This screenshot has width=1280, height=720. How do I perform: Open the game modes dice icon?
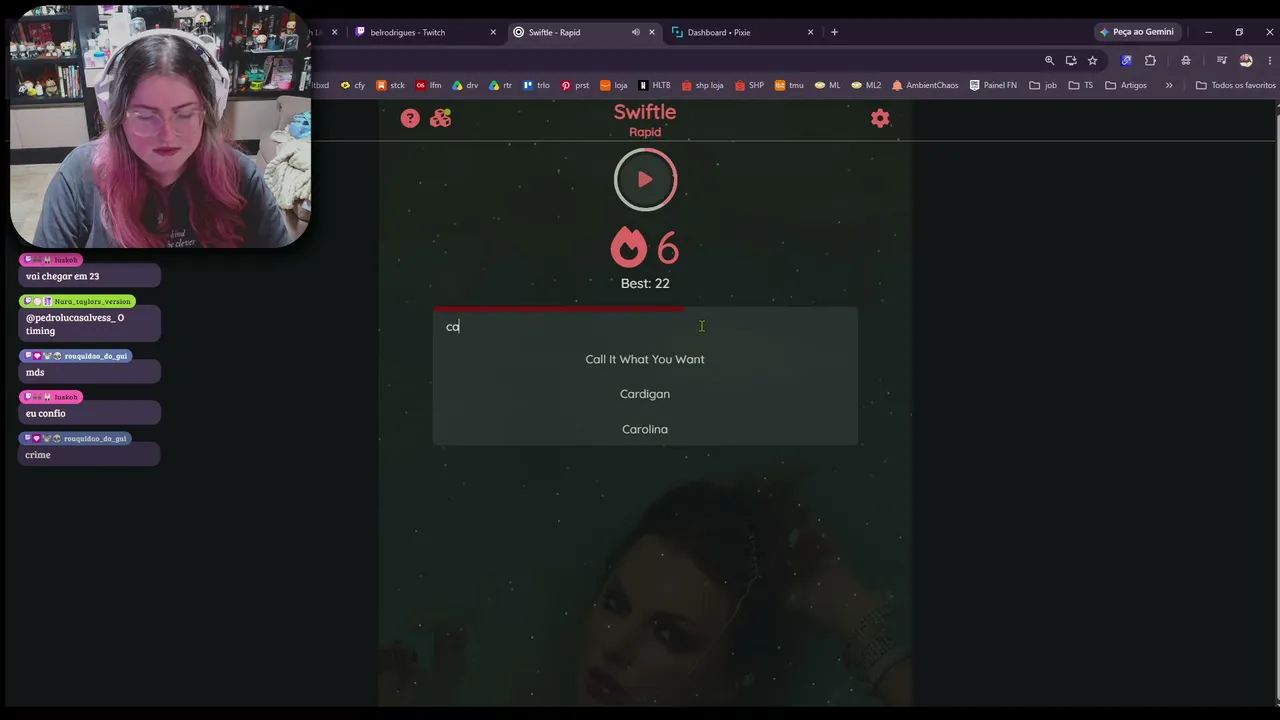[x=440, y=119]
